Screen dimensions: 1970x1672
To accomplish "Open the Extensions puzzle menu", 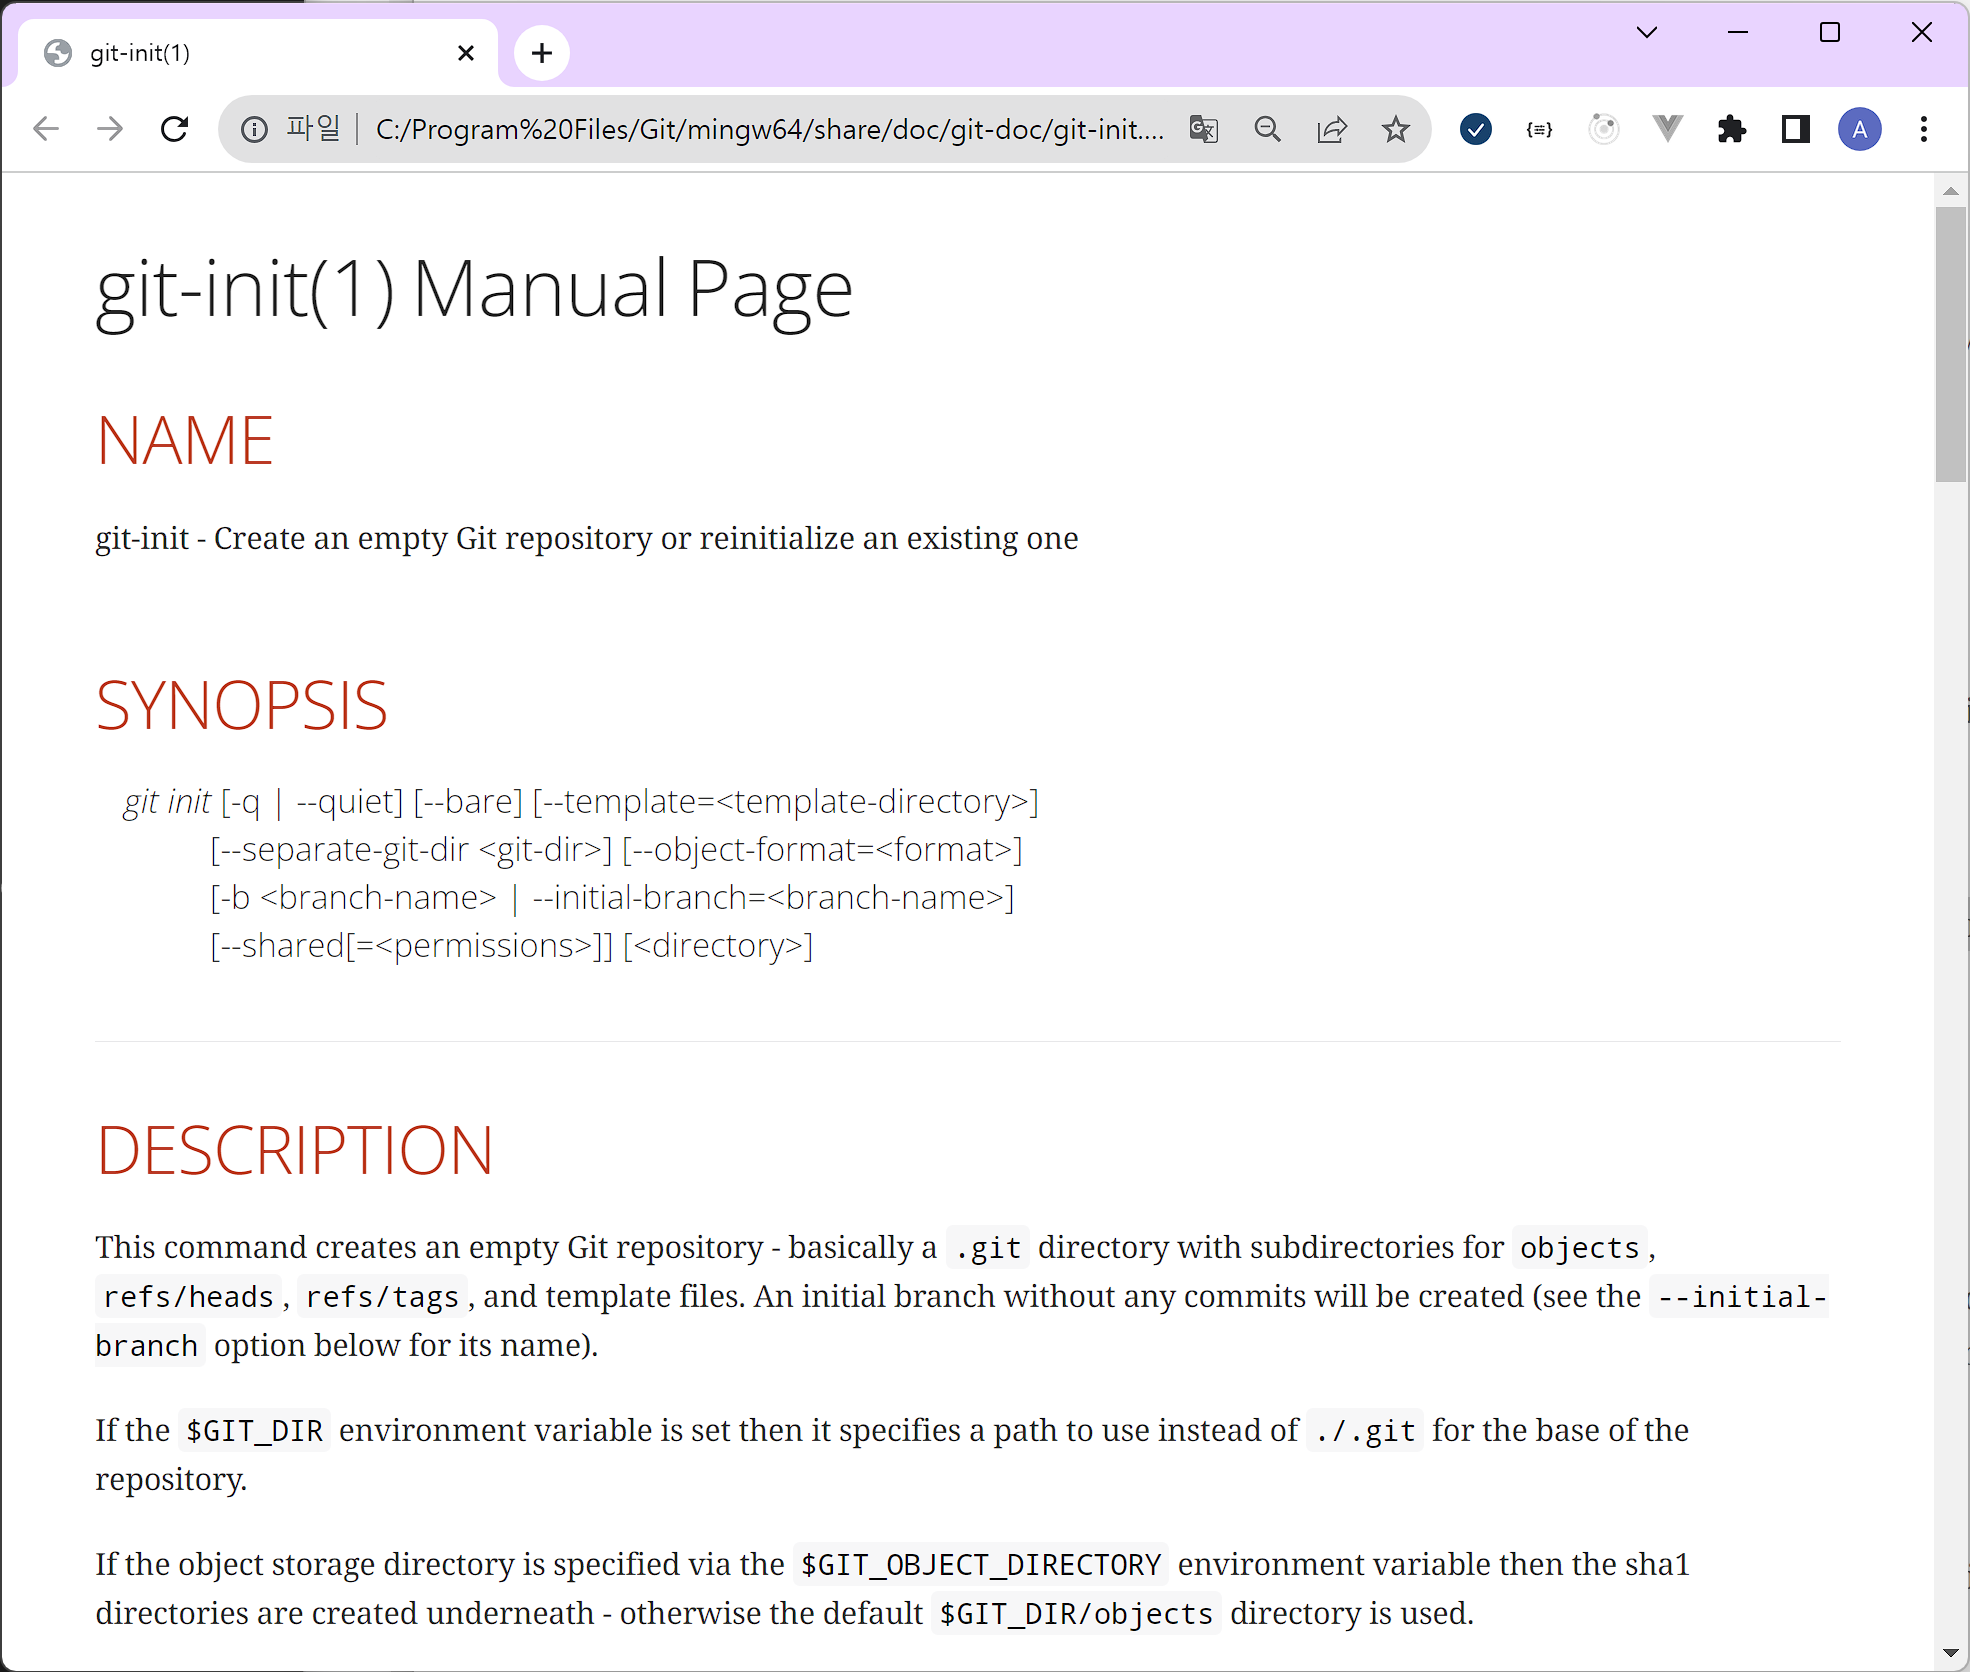I will [1731, 129].
